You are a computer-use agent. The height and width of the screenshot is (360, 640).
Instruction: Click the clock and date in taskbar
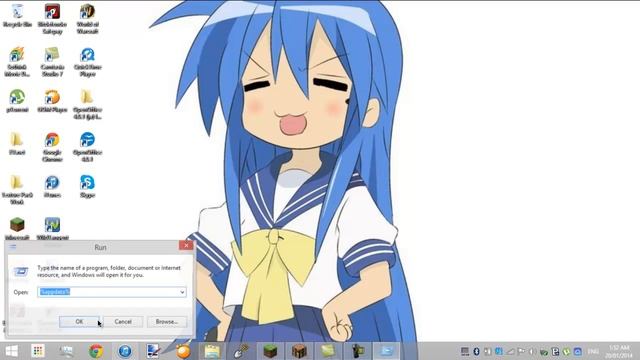(619, 351)
